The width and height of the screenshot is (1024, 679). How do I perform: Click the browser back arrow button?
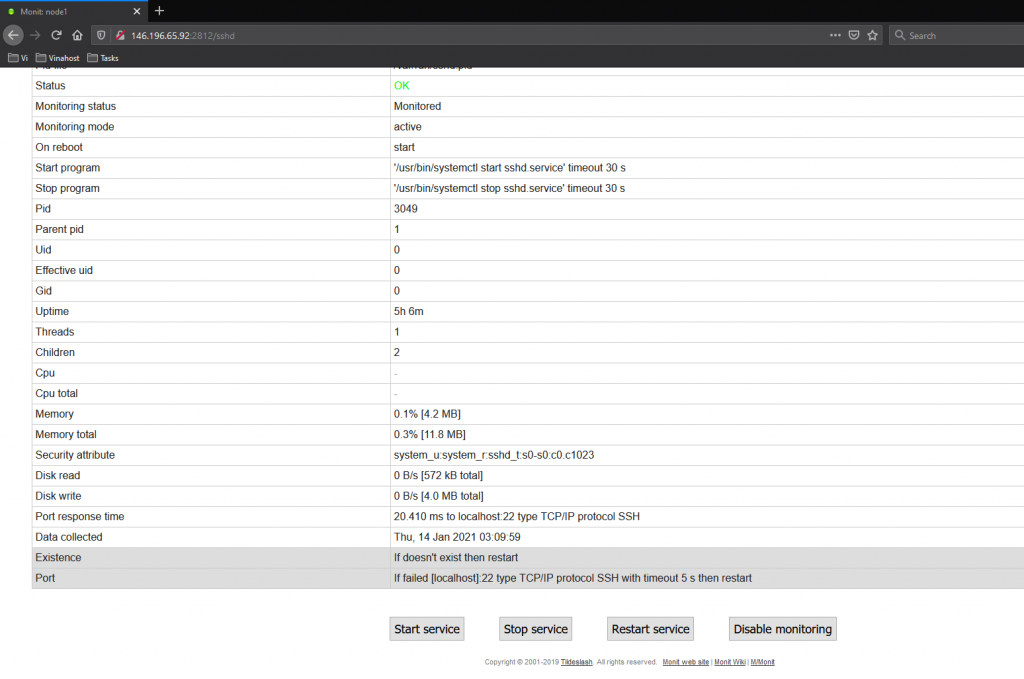pyautogui.click(x=13, y=35)
